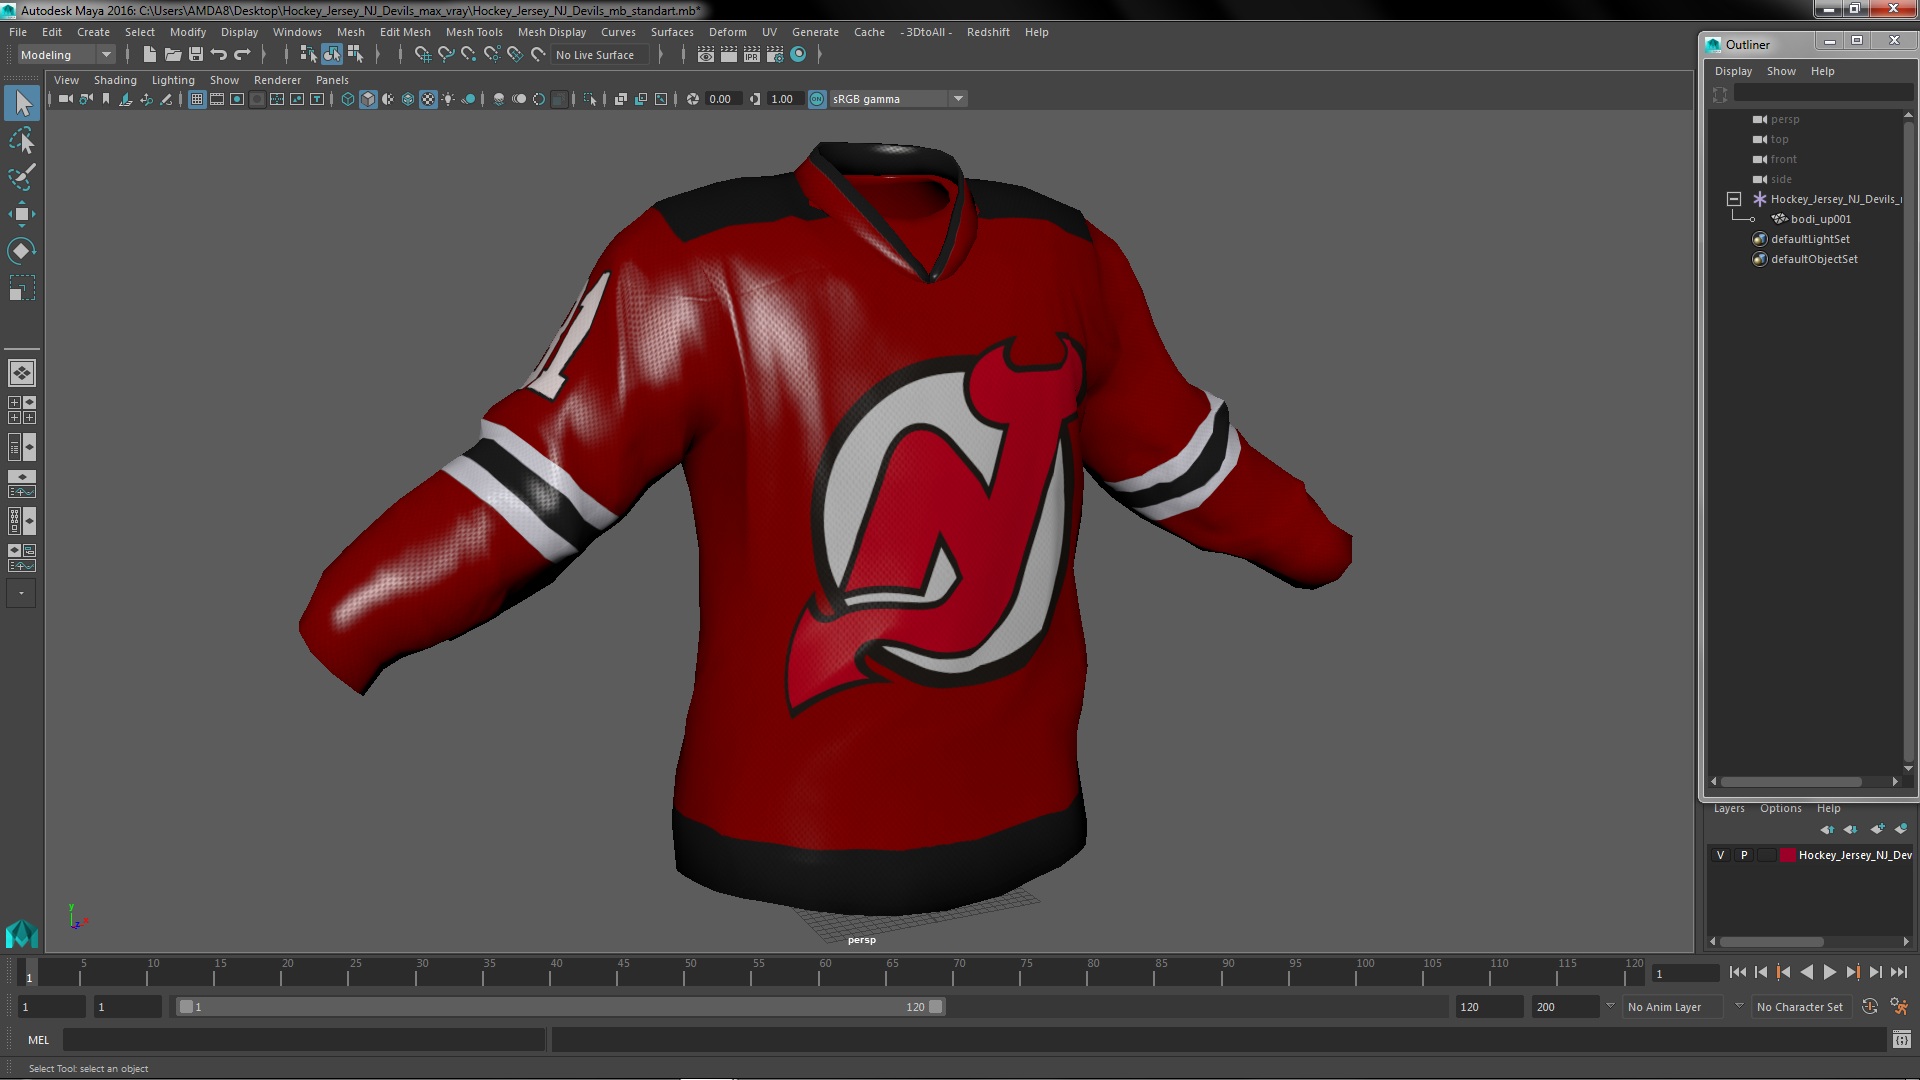1920x1080 pixels.
Task: Redo action using toolbar arrow
Action: [x=242, y=55]
